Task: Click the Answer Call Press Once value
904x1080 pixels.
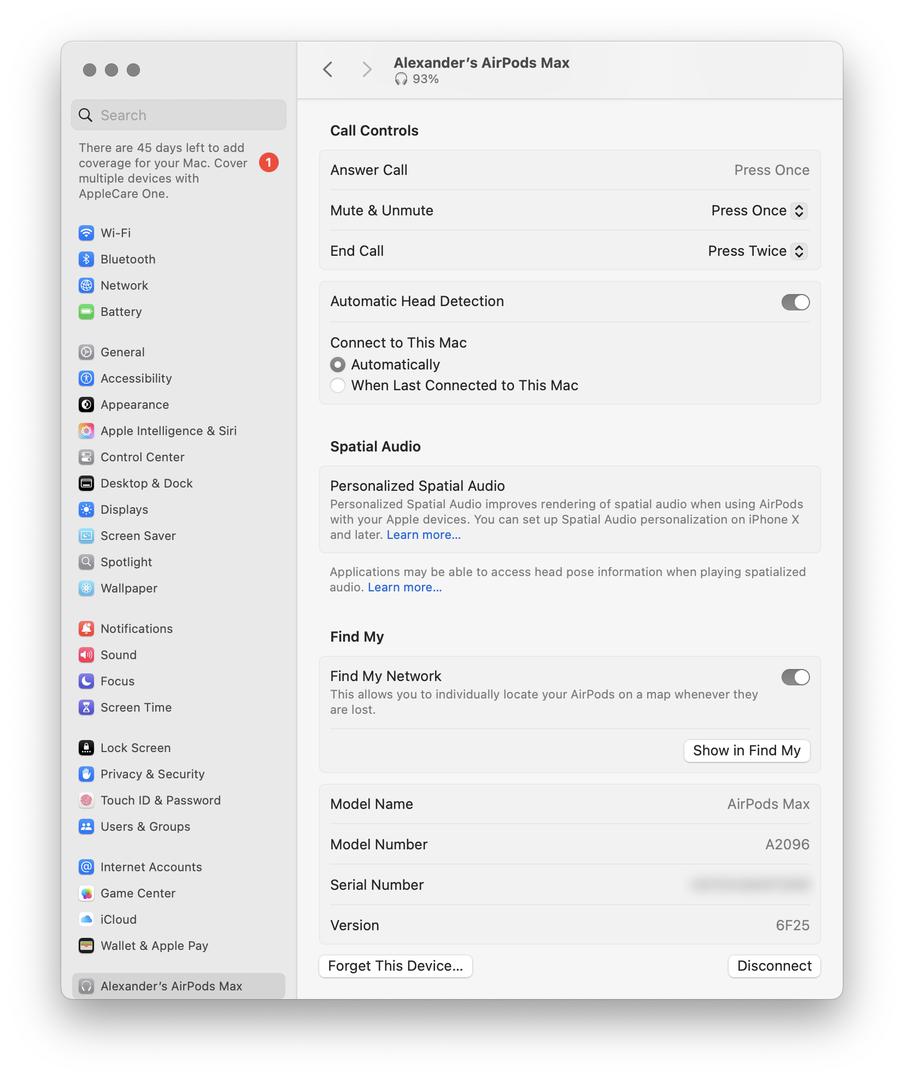Action: (772, 169)
